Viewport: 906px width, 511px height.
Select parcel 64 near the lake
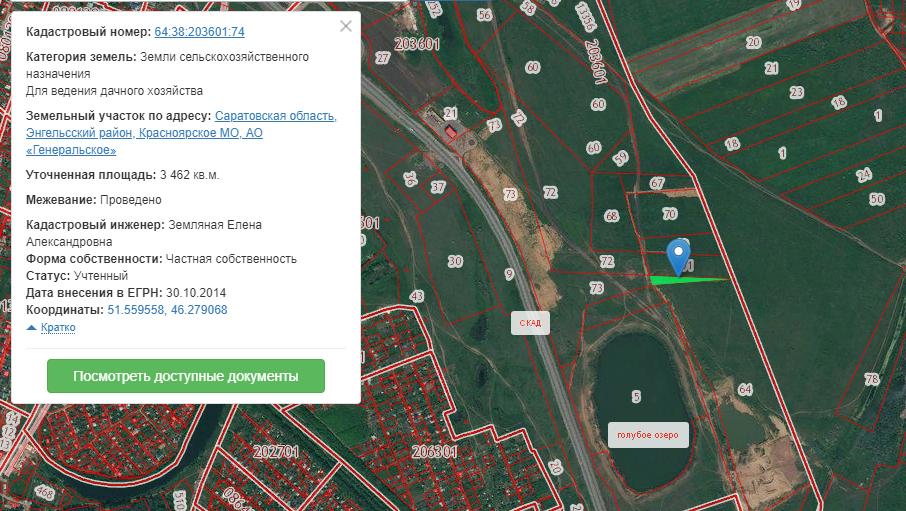pos(744,389)
